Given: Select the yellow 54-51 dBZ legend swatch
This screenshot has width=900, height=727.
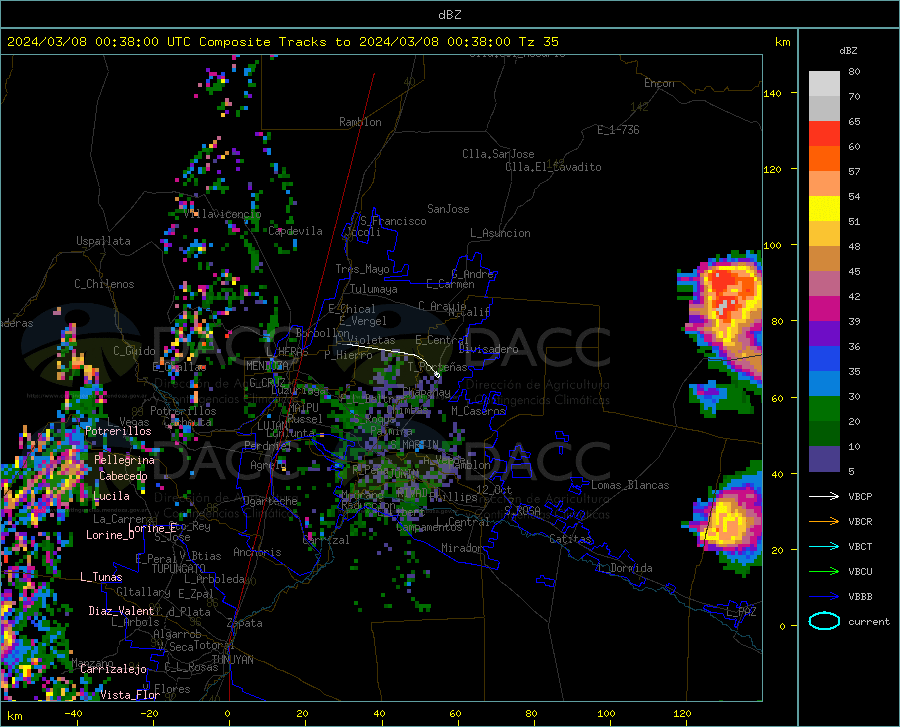Looking at the screenshot, I should click(x=824, y=209).
